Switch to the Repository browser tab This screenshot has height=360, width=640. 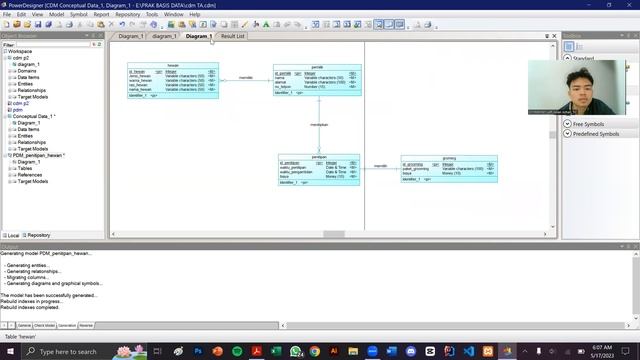click(x=36, y=235)
